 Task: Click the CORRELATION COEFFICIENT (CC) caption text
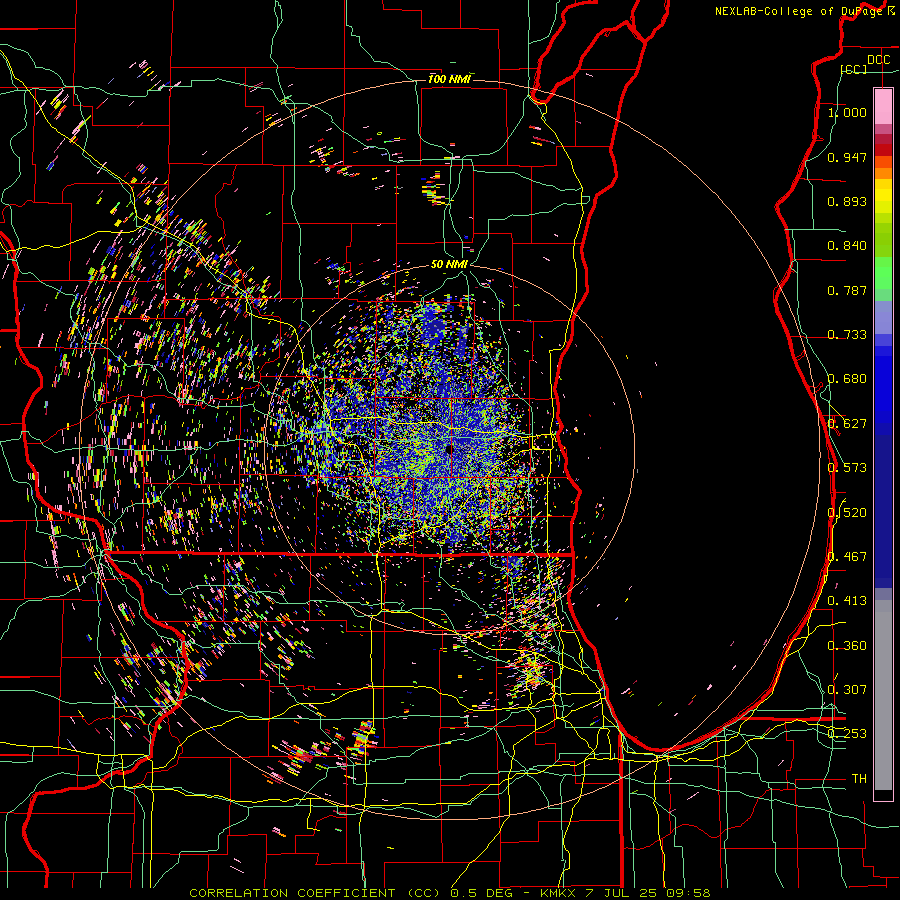click(315, 893)
